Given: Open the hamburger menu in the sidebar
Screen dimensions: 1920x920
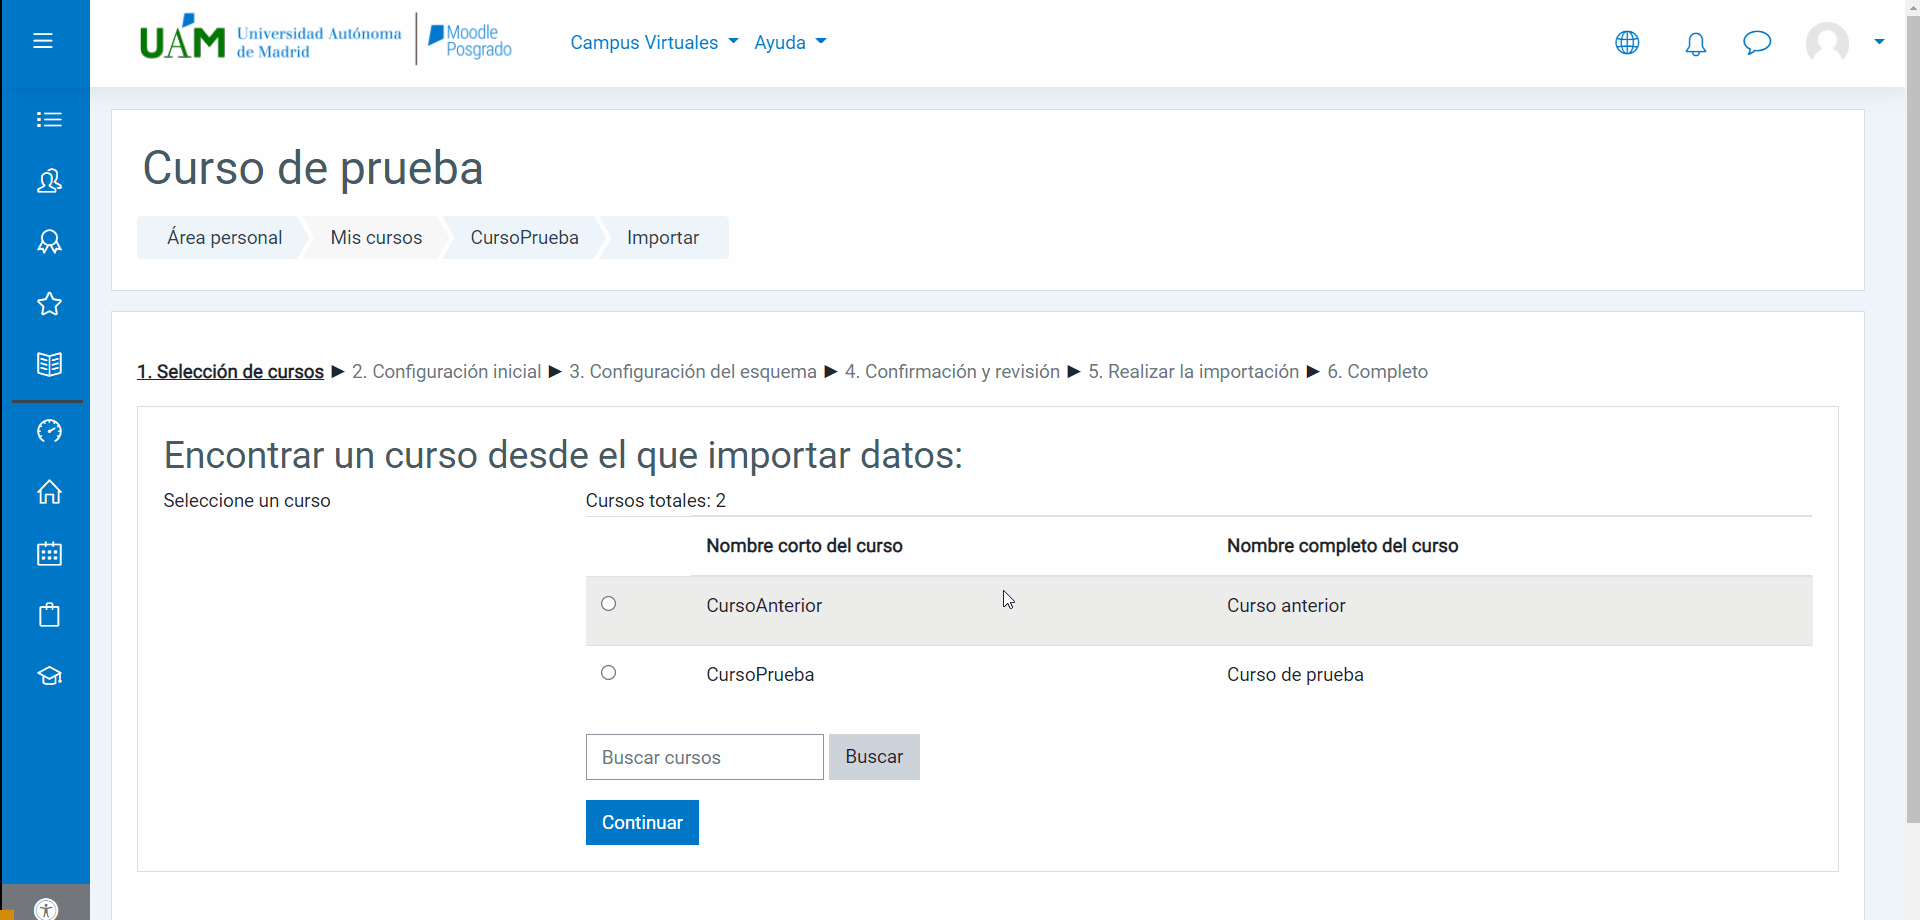Looking at the screenshot, I should 43,41.
